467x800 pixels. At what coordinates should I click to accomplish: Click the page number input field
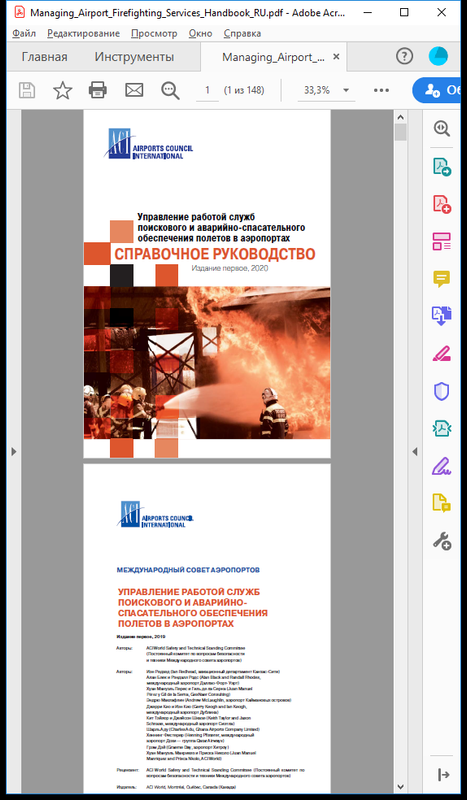click(207, 90)
